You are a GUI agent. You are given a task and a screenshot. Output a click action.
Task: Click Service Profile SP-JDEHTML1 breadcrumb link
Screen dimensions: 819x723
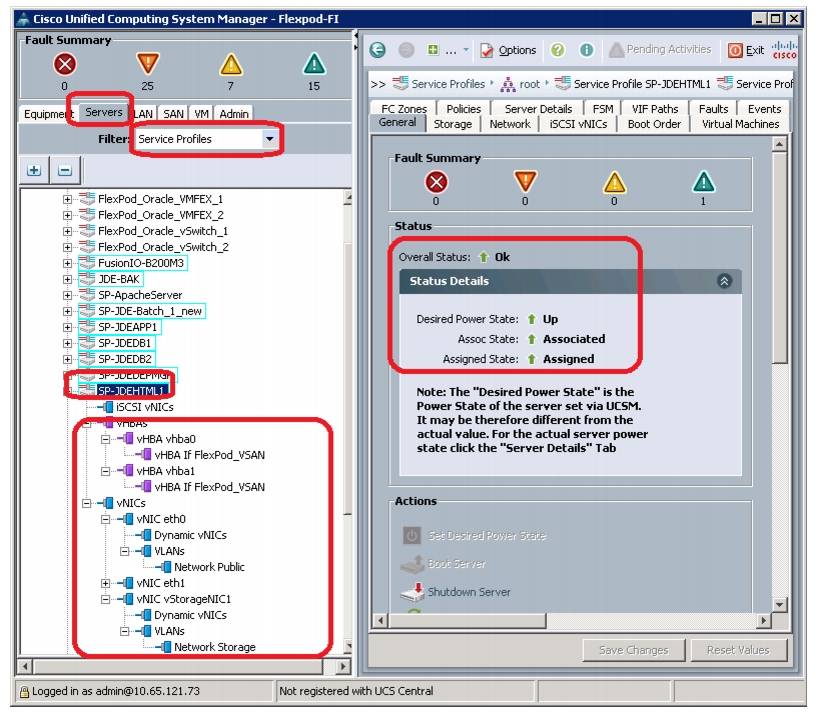point(642,84)
